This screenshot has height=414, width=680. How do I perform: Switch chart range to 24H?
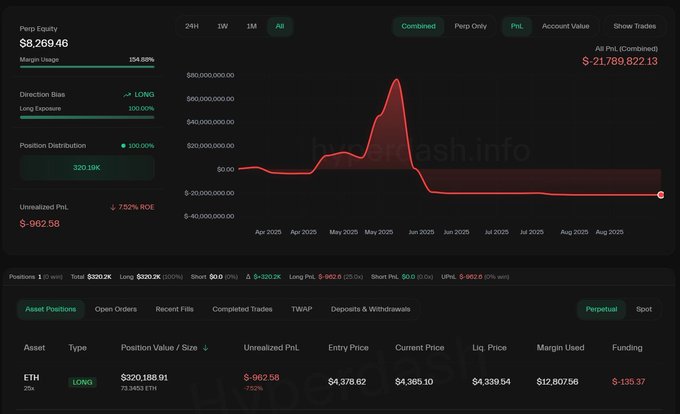pos(192,26)
